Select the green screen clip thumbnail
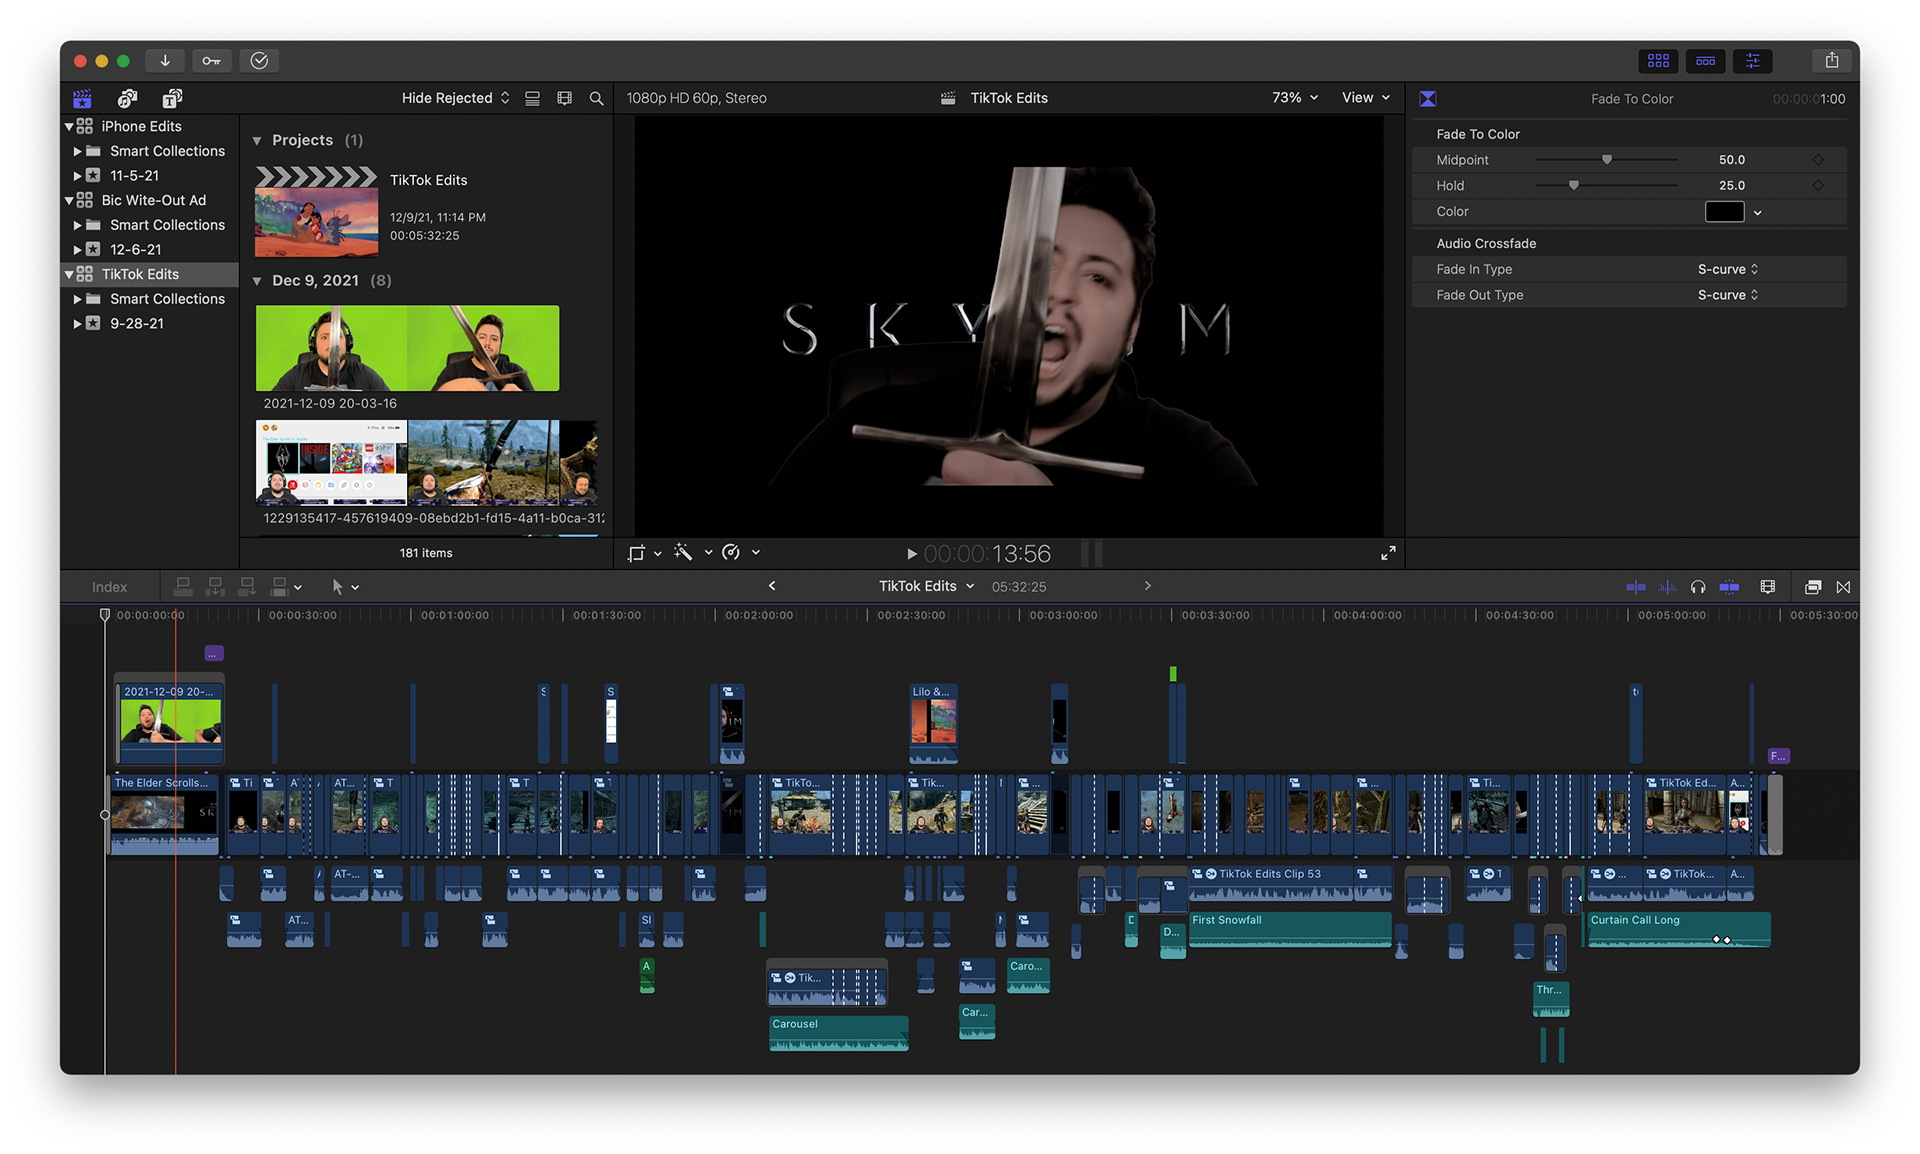The width and height of the screenshot is (1920, 1154). click(406, 348)
